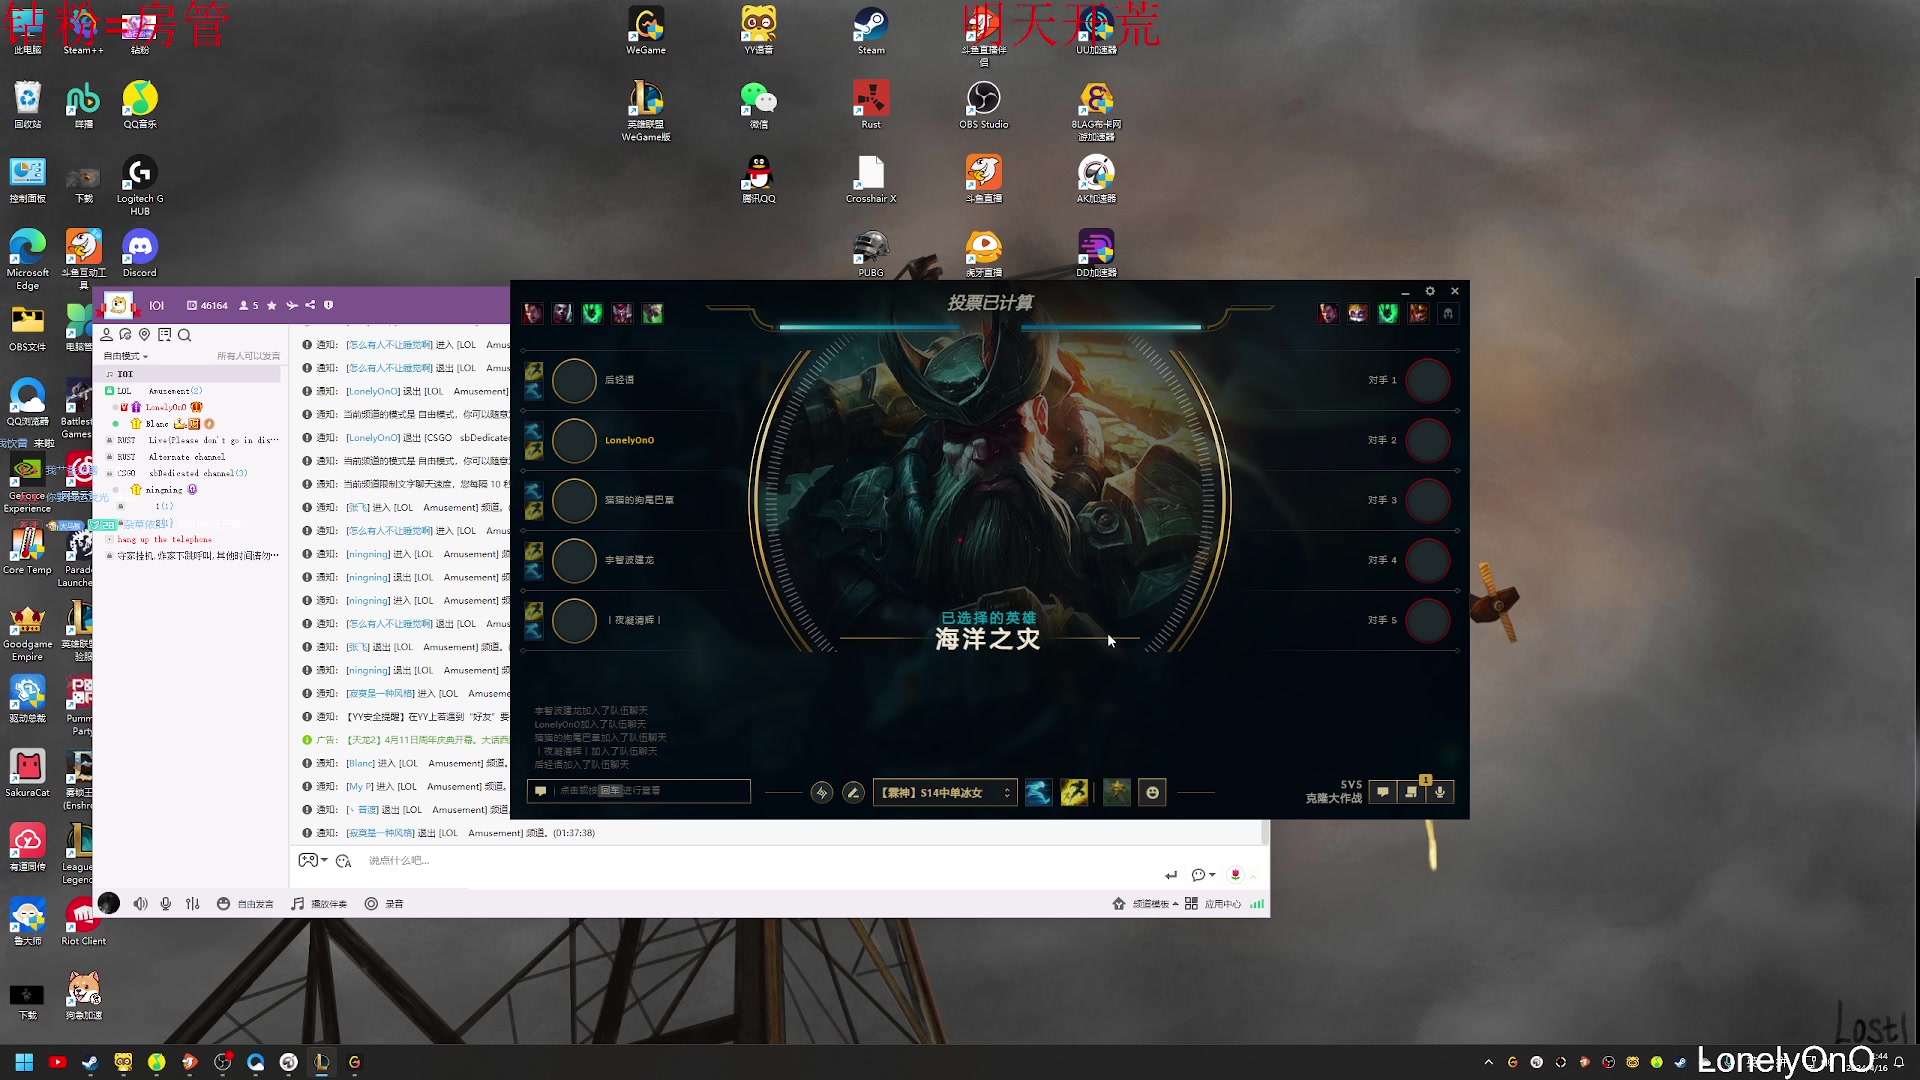Image resolution: width=1920 pixels, height=1080 pixels.
Task: Open the Discord desktop shortcut
Action: 140,253
